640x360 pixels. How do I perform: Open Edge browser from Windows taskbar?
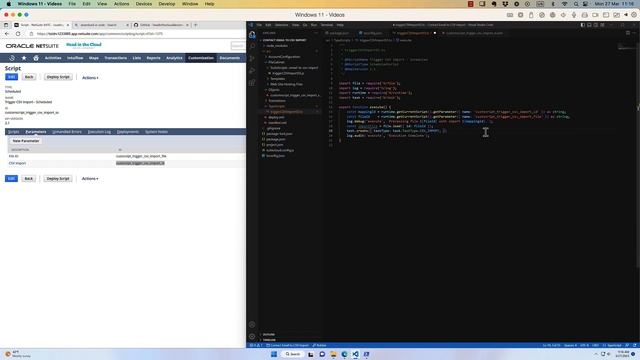tap(344, 354)
